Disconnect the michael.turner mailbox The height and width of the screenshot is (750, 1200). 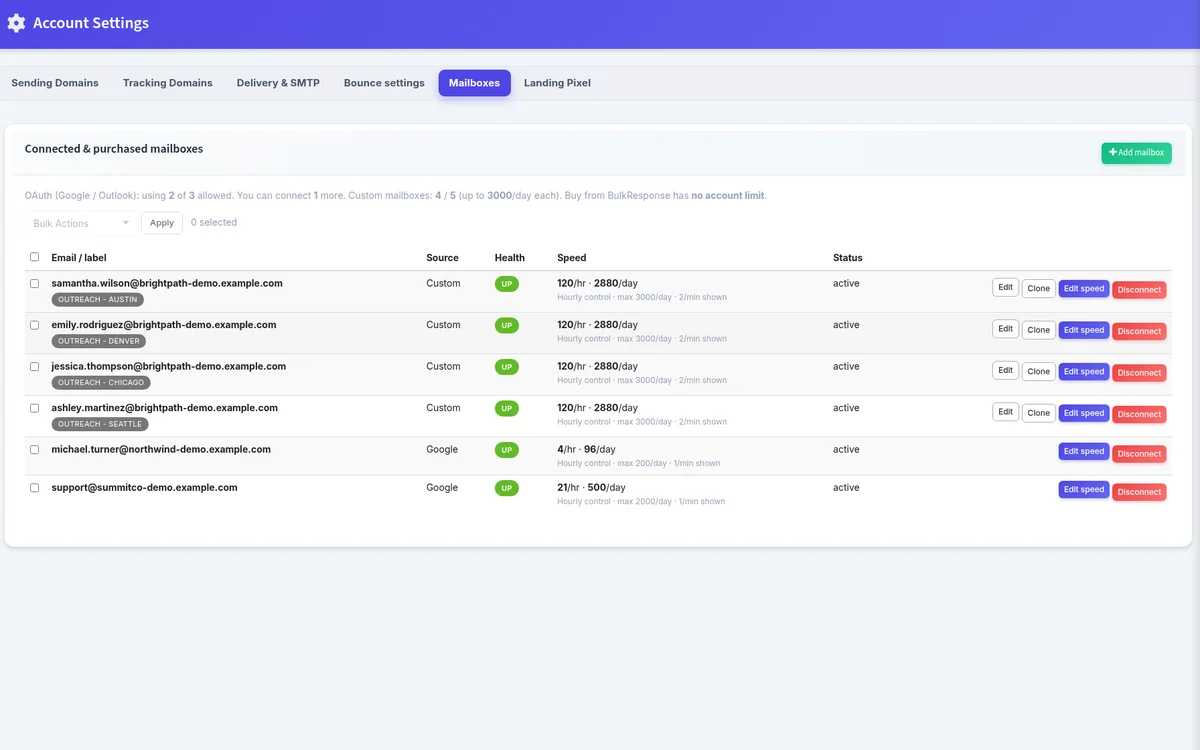point(1139,453)
